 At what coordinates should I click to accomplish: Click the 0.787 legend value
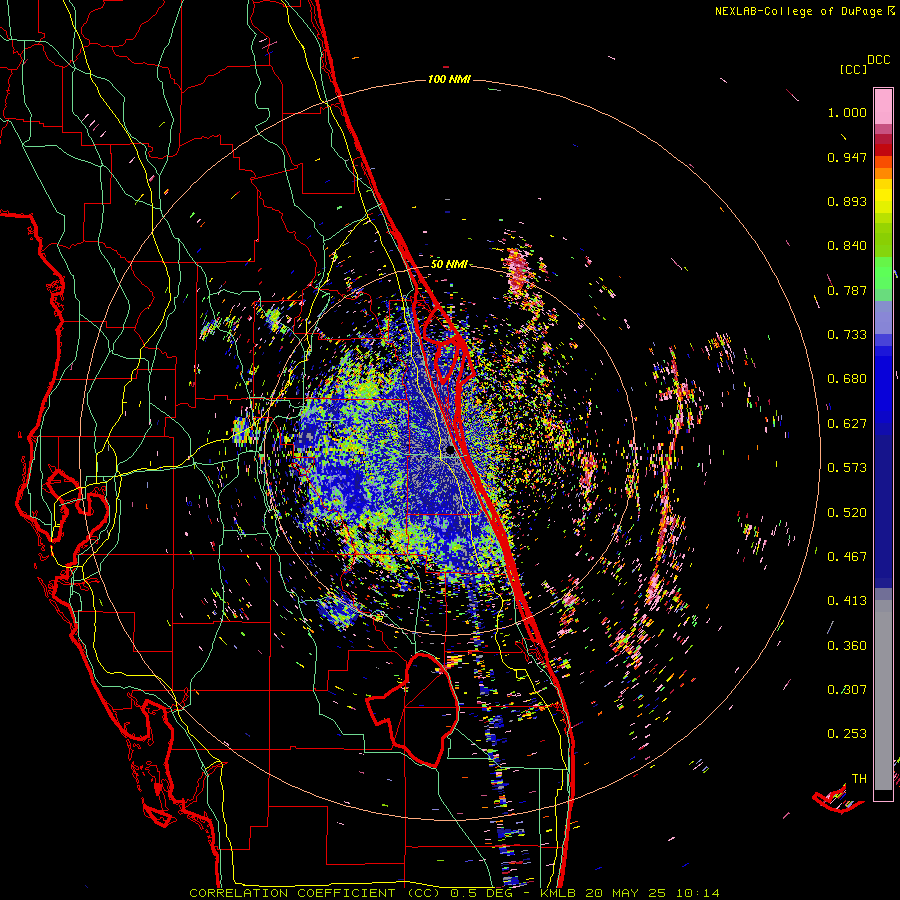(x=847, y=290)
